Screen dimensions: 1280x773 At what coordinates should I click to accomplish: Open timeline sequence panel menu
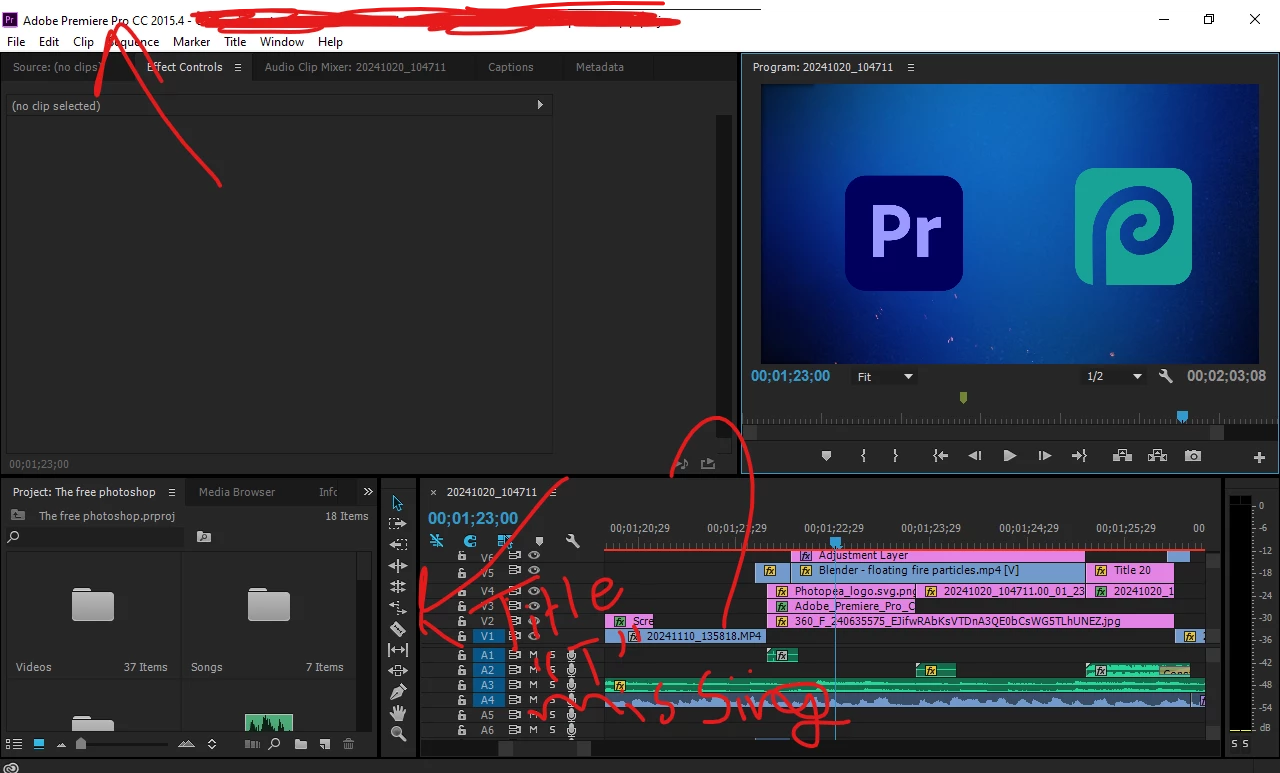(x=552, y=492)
